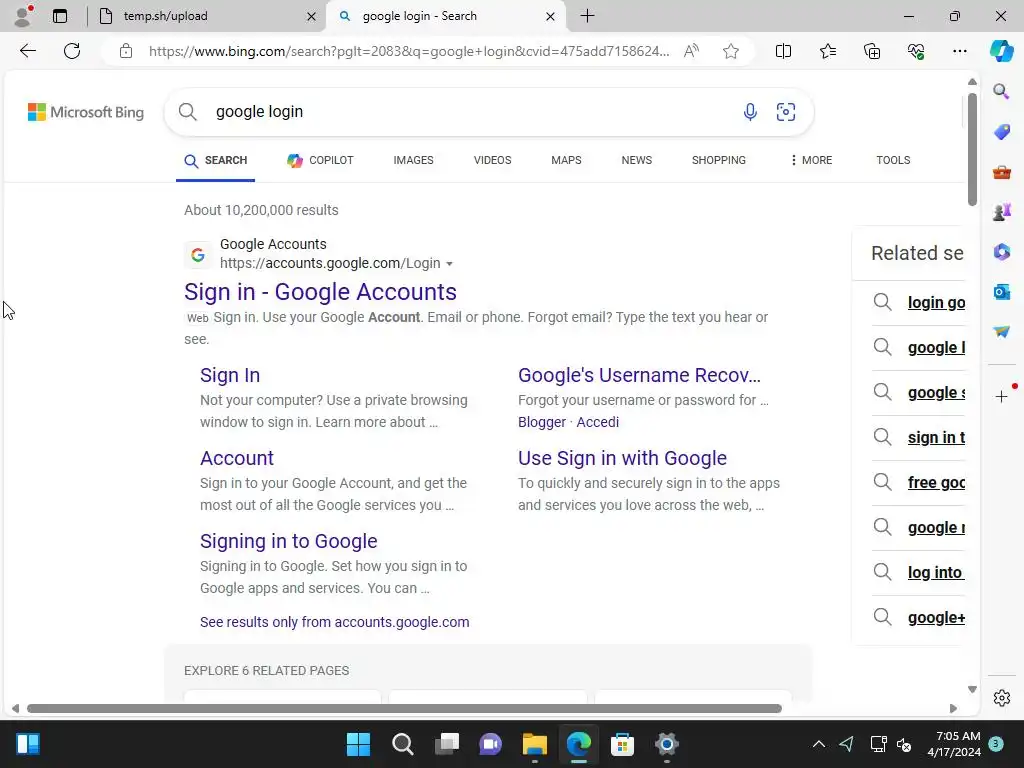1024x768 pixels.
Task: Open the Accedi link
Action: click(x=598, y=423)
